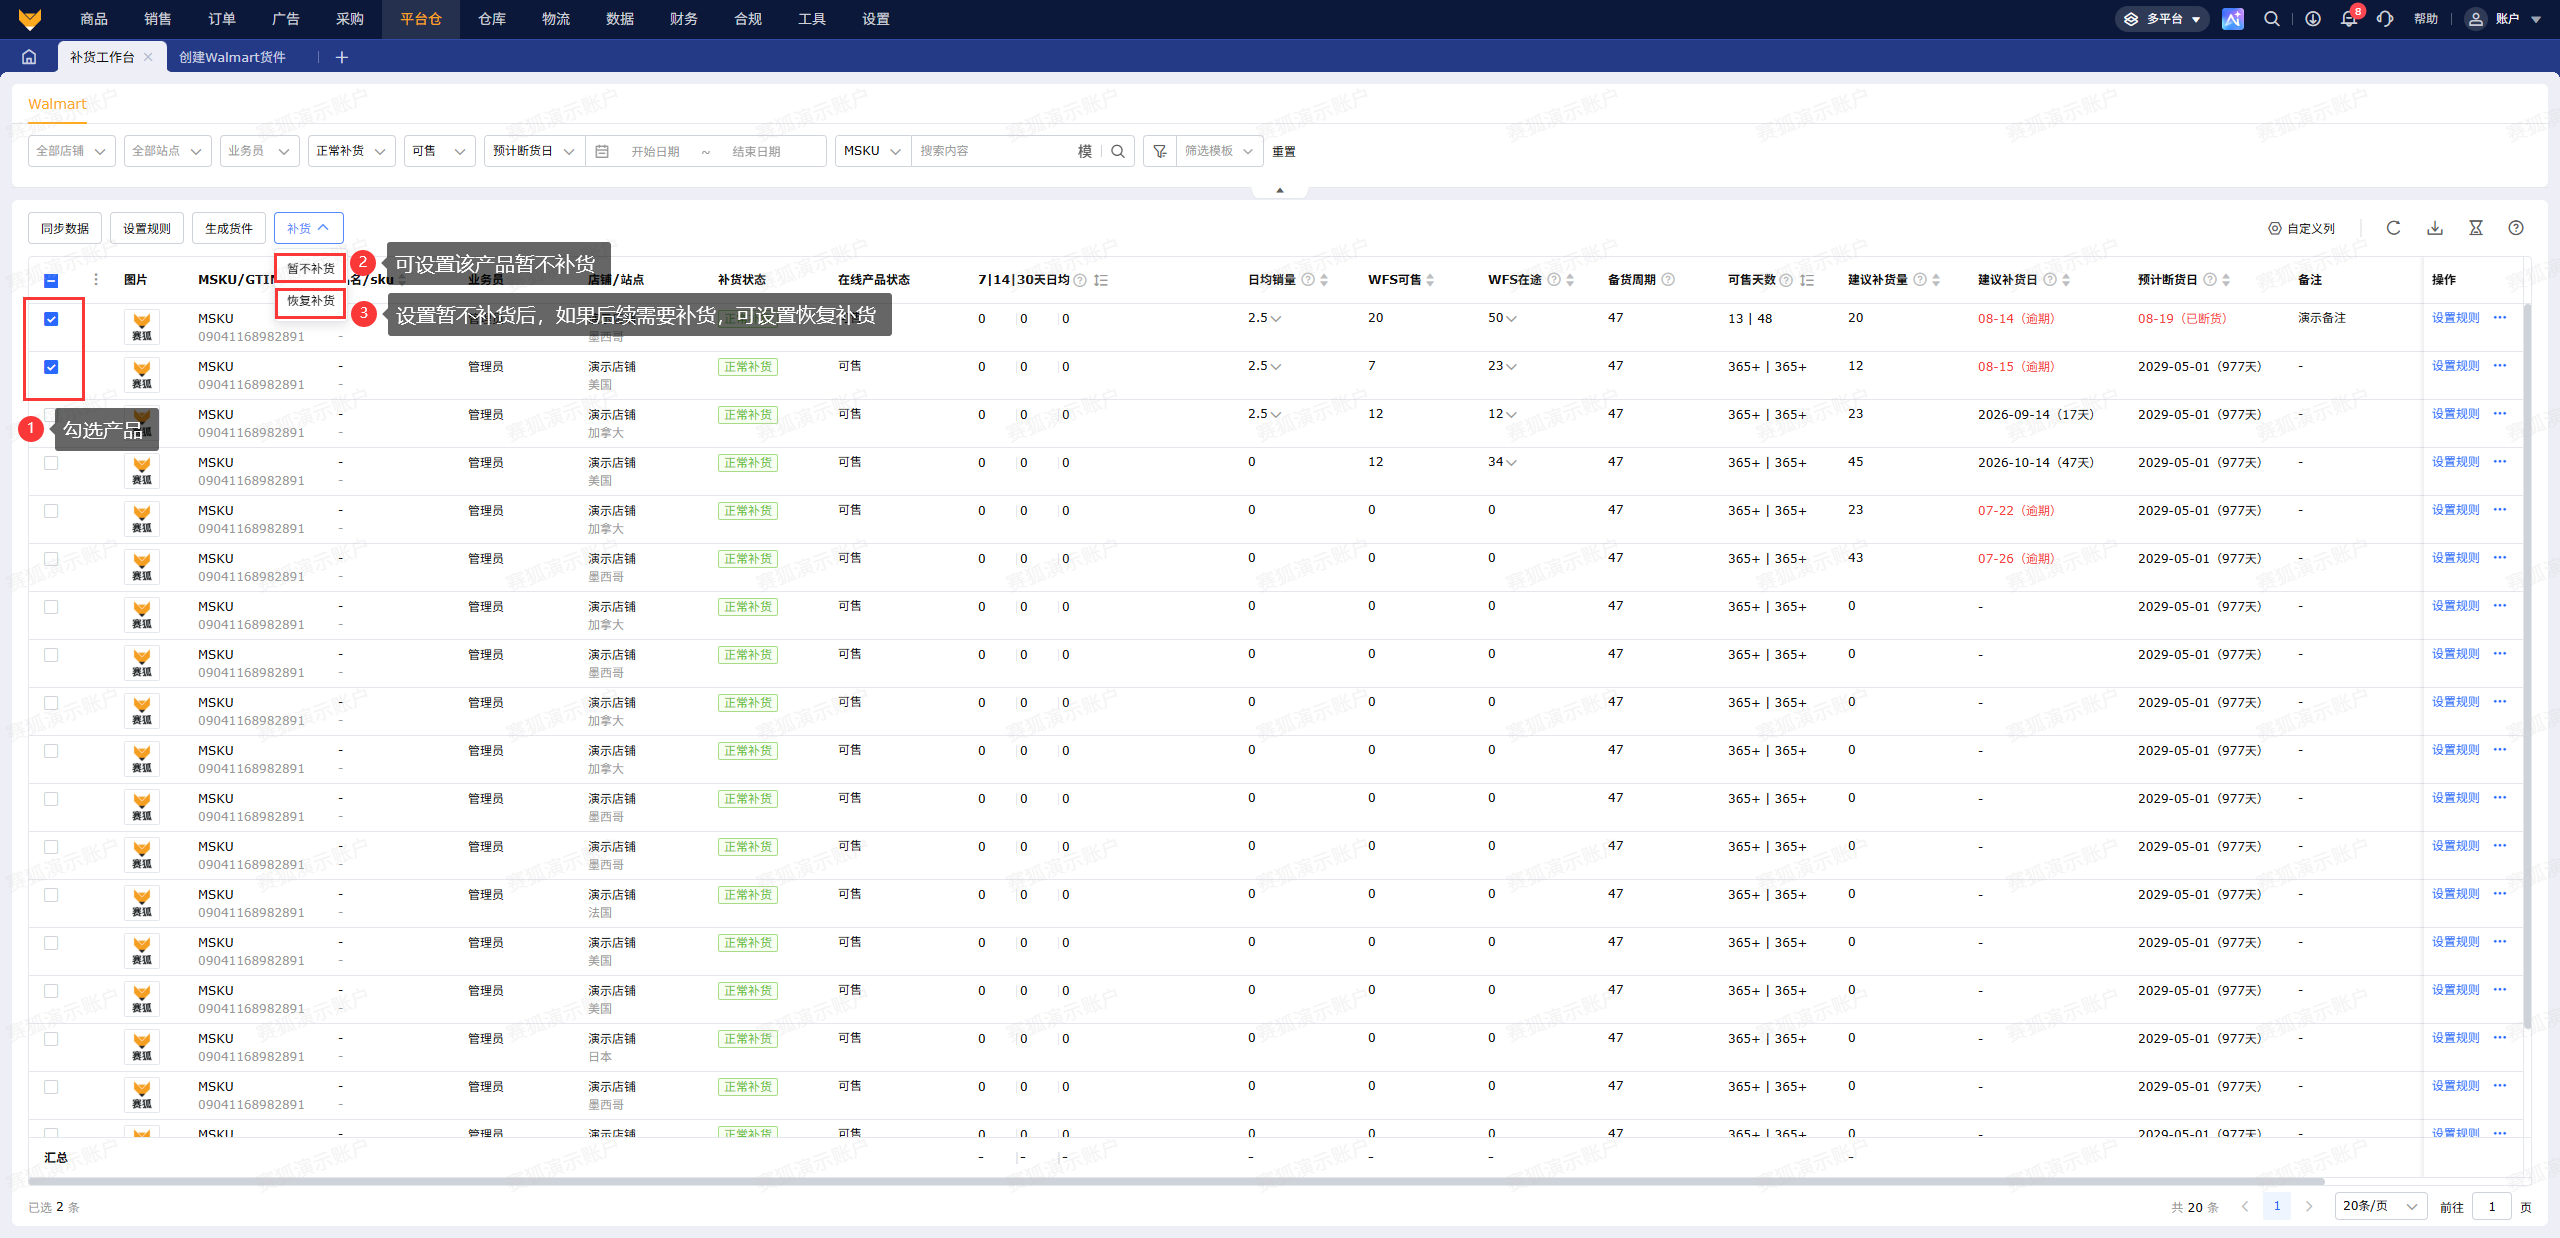The height and width of the screenshot is (1238, 2560).
Task: Go to home tab icon
Action: [x=29, y=57]
